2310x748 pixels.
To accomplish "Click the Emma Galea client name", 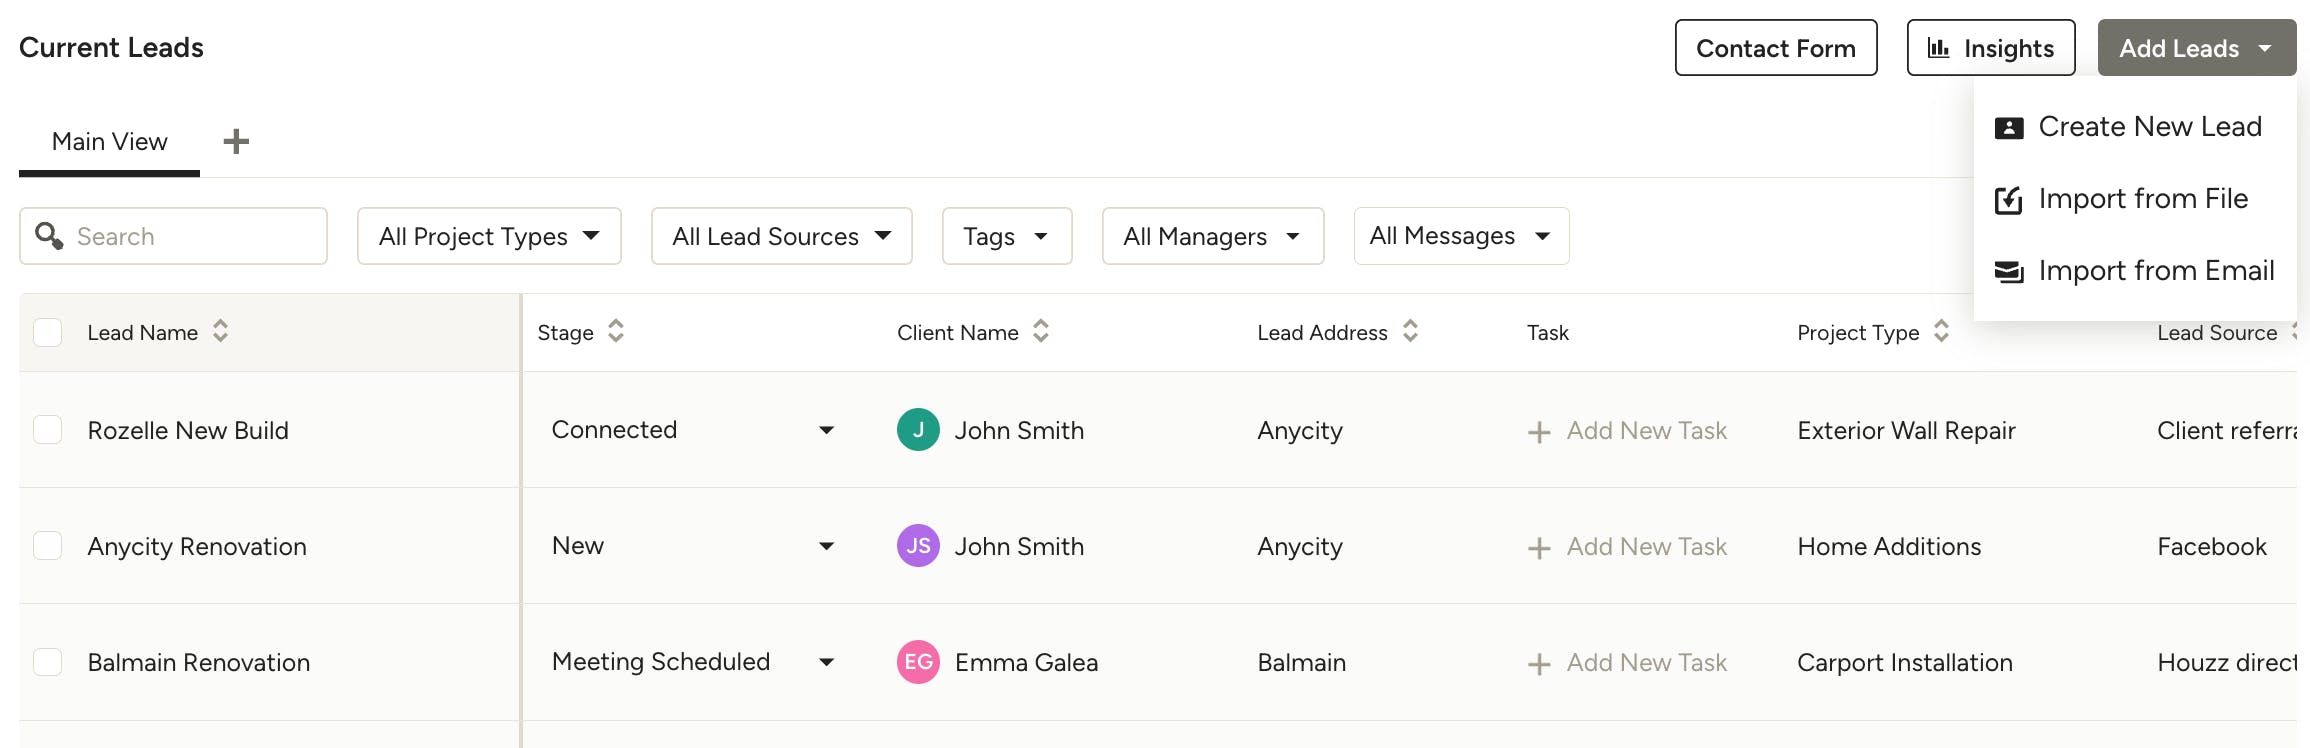I will coord(1026,663).
